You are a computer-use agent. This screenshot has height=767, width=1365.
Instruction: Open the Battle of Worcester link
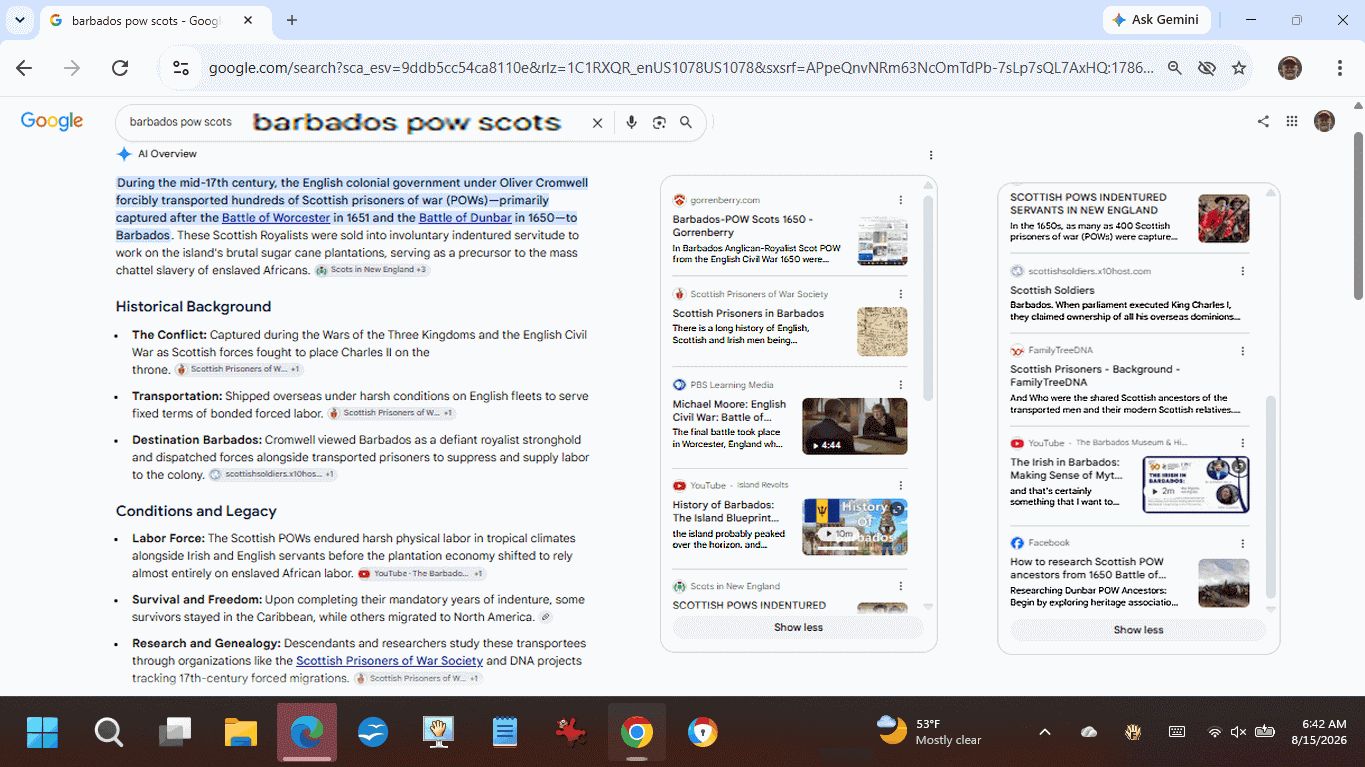(276, 218)
